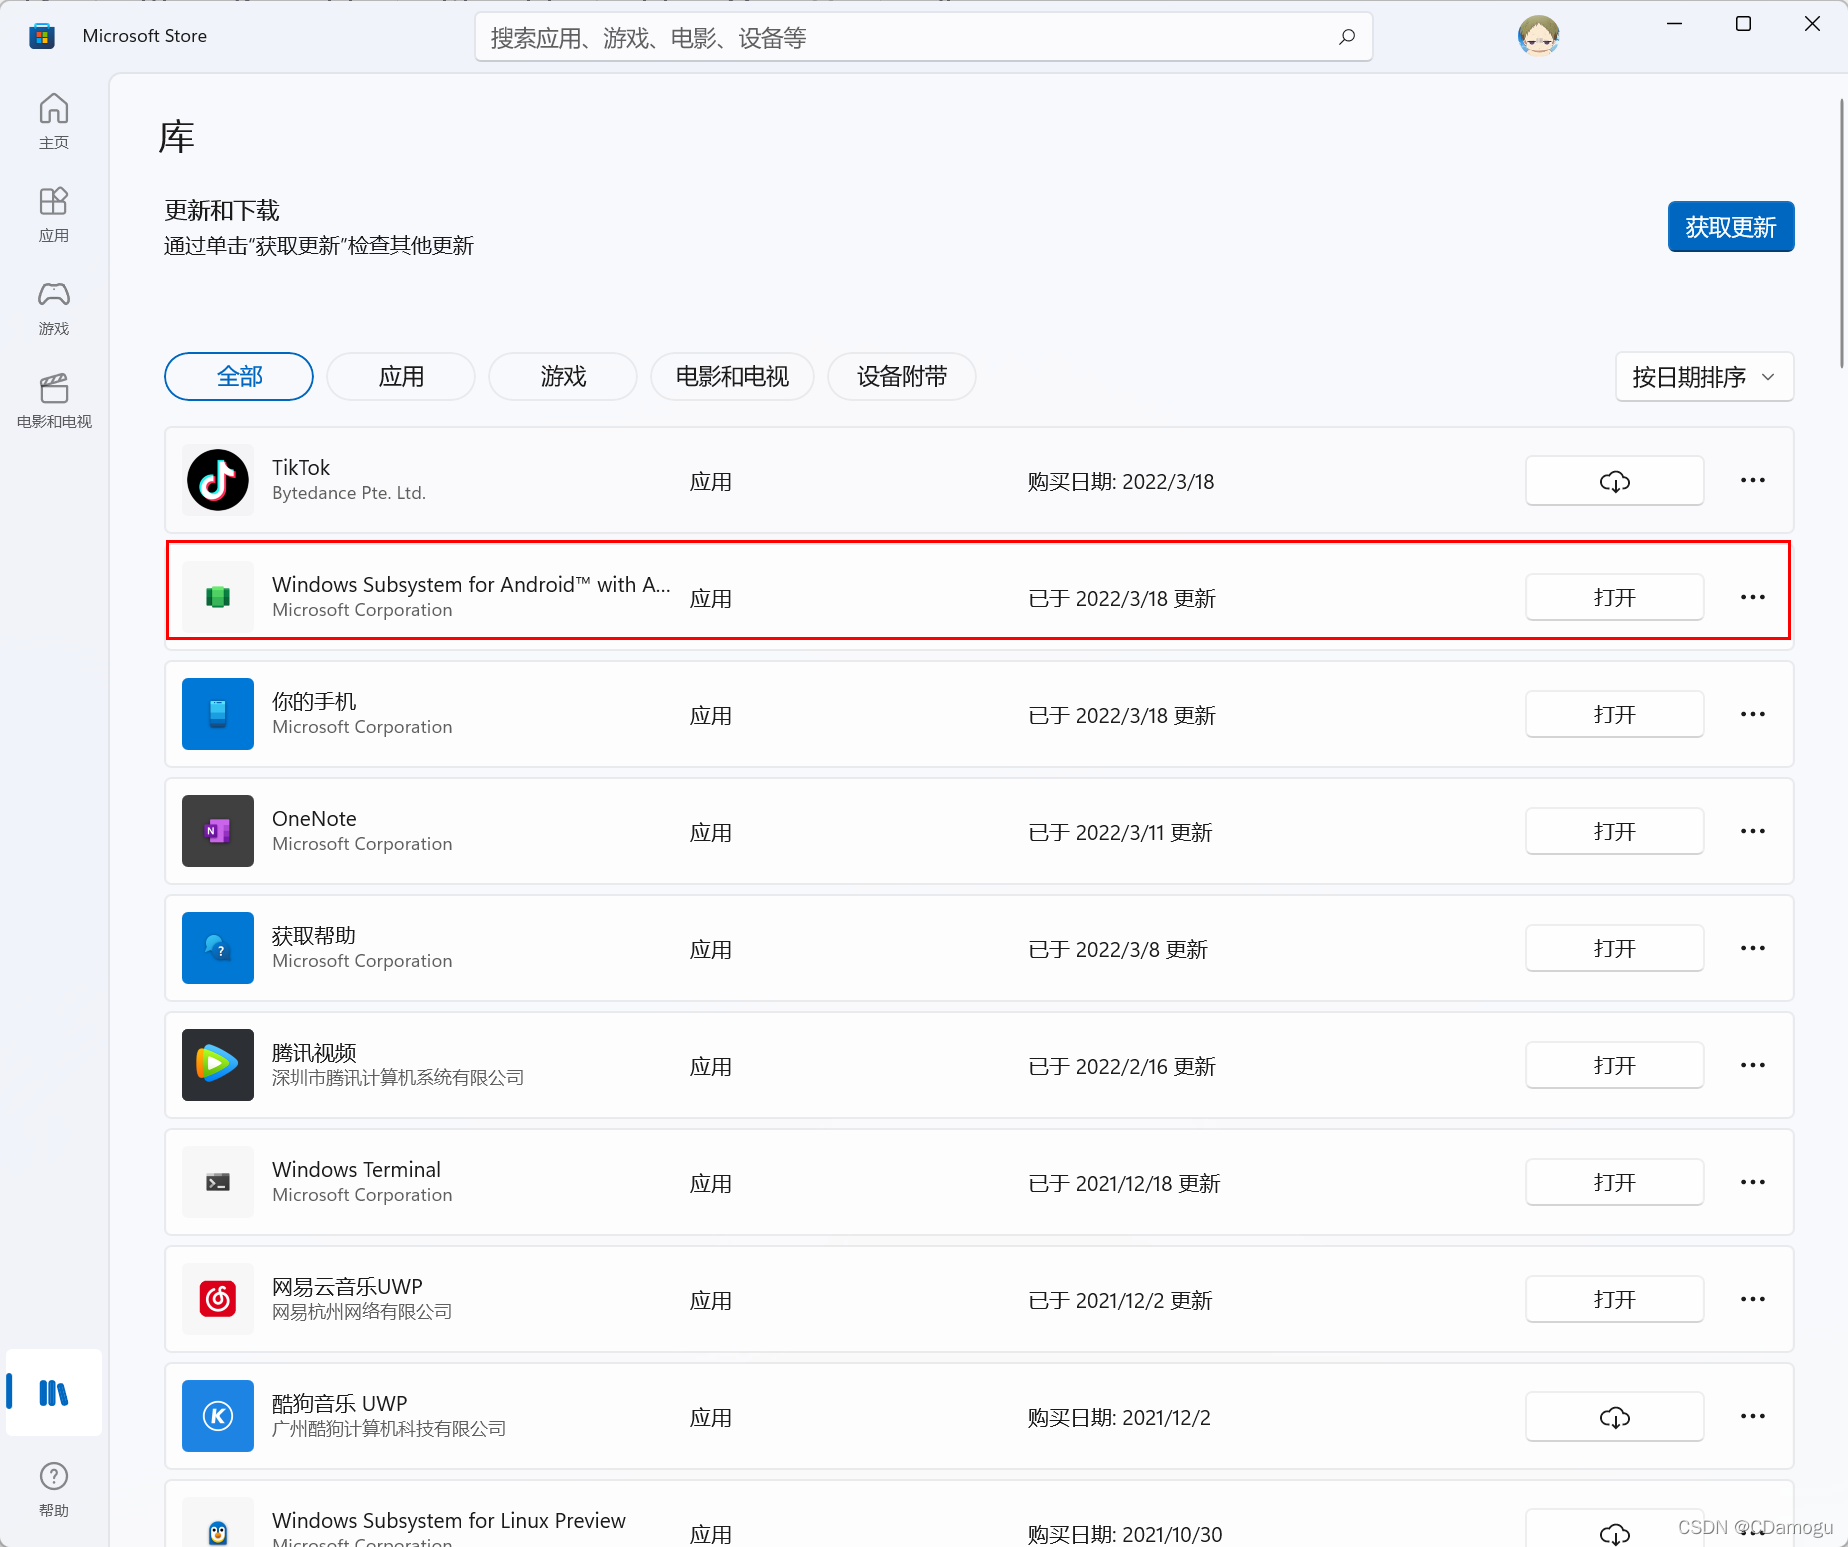
Task: Click the 酷狗音乐 UWP app icon
Action: point(218,1416)
